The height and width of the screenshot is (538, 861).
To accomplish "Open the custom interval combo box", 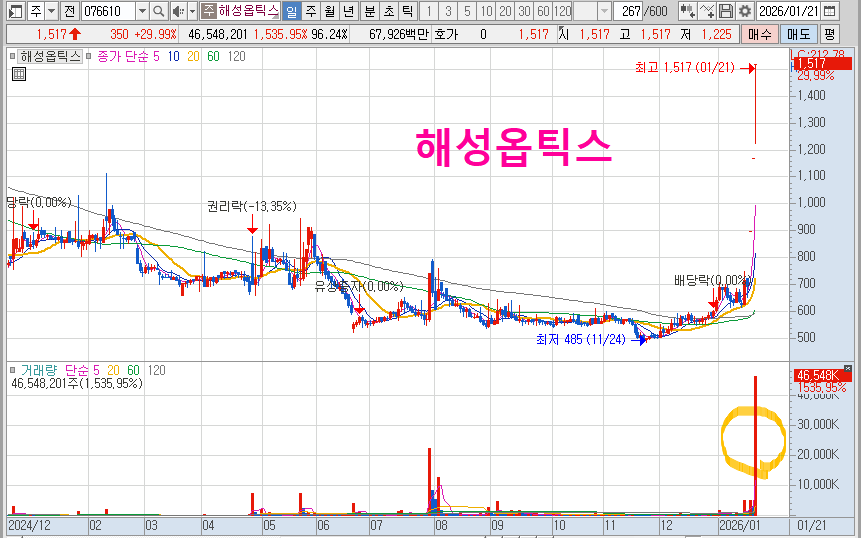I will [x=592, y=10].
